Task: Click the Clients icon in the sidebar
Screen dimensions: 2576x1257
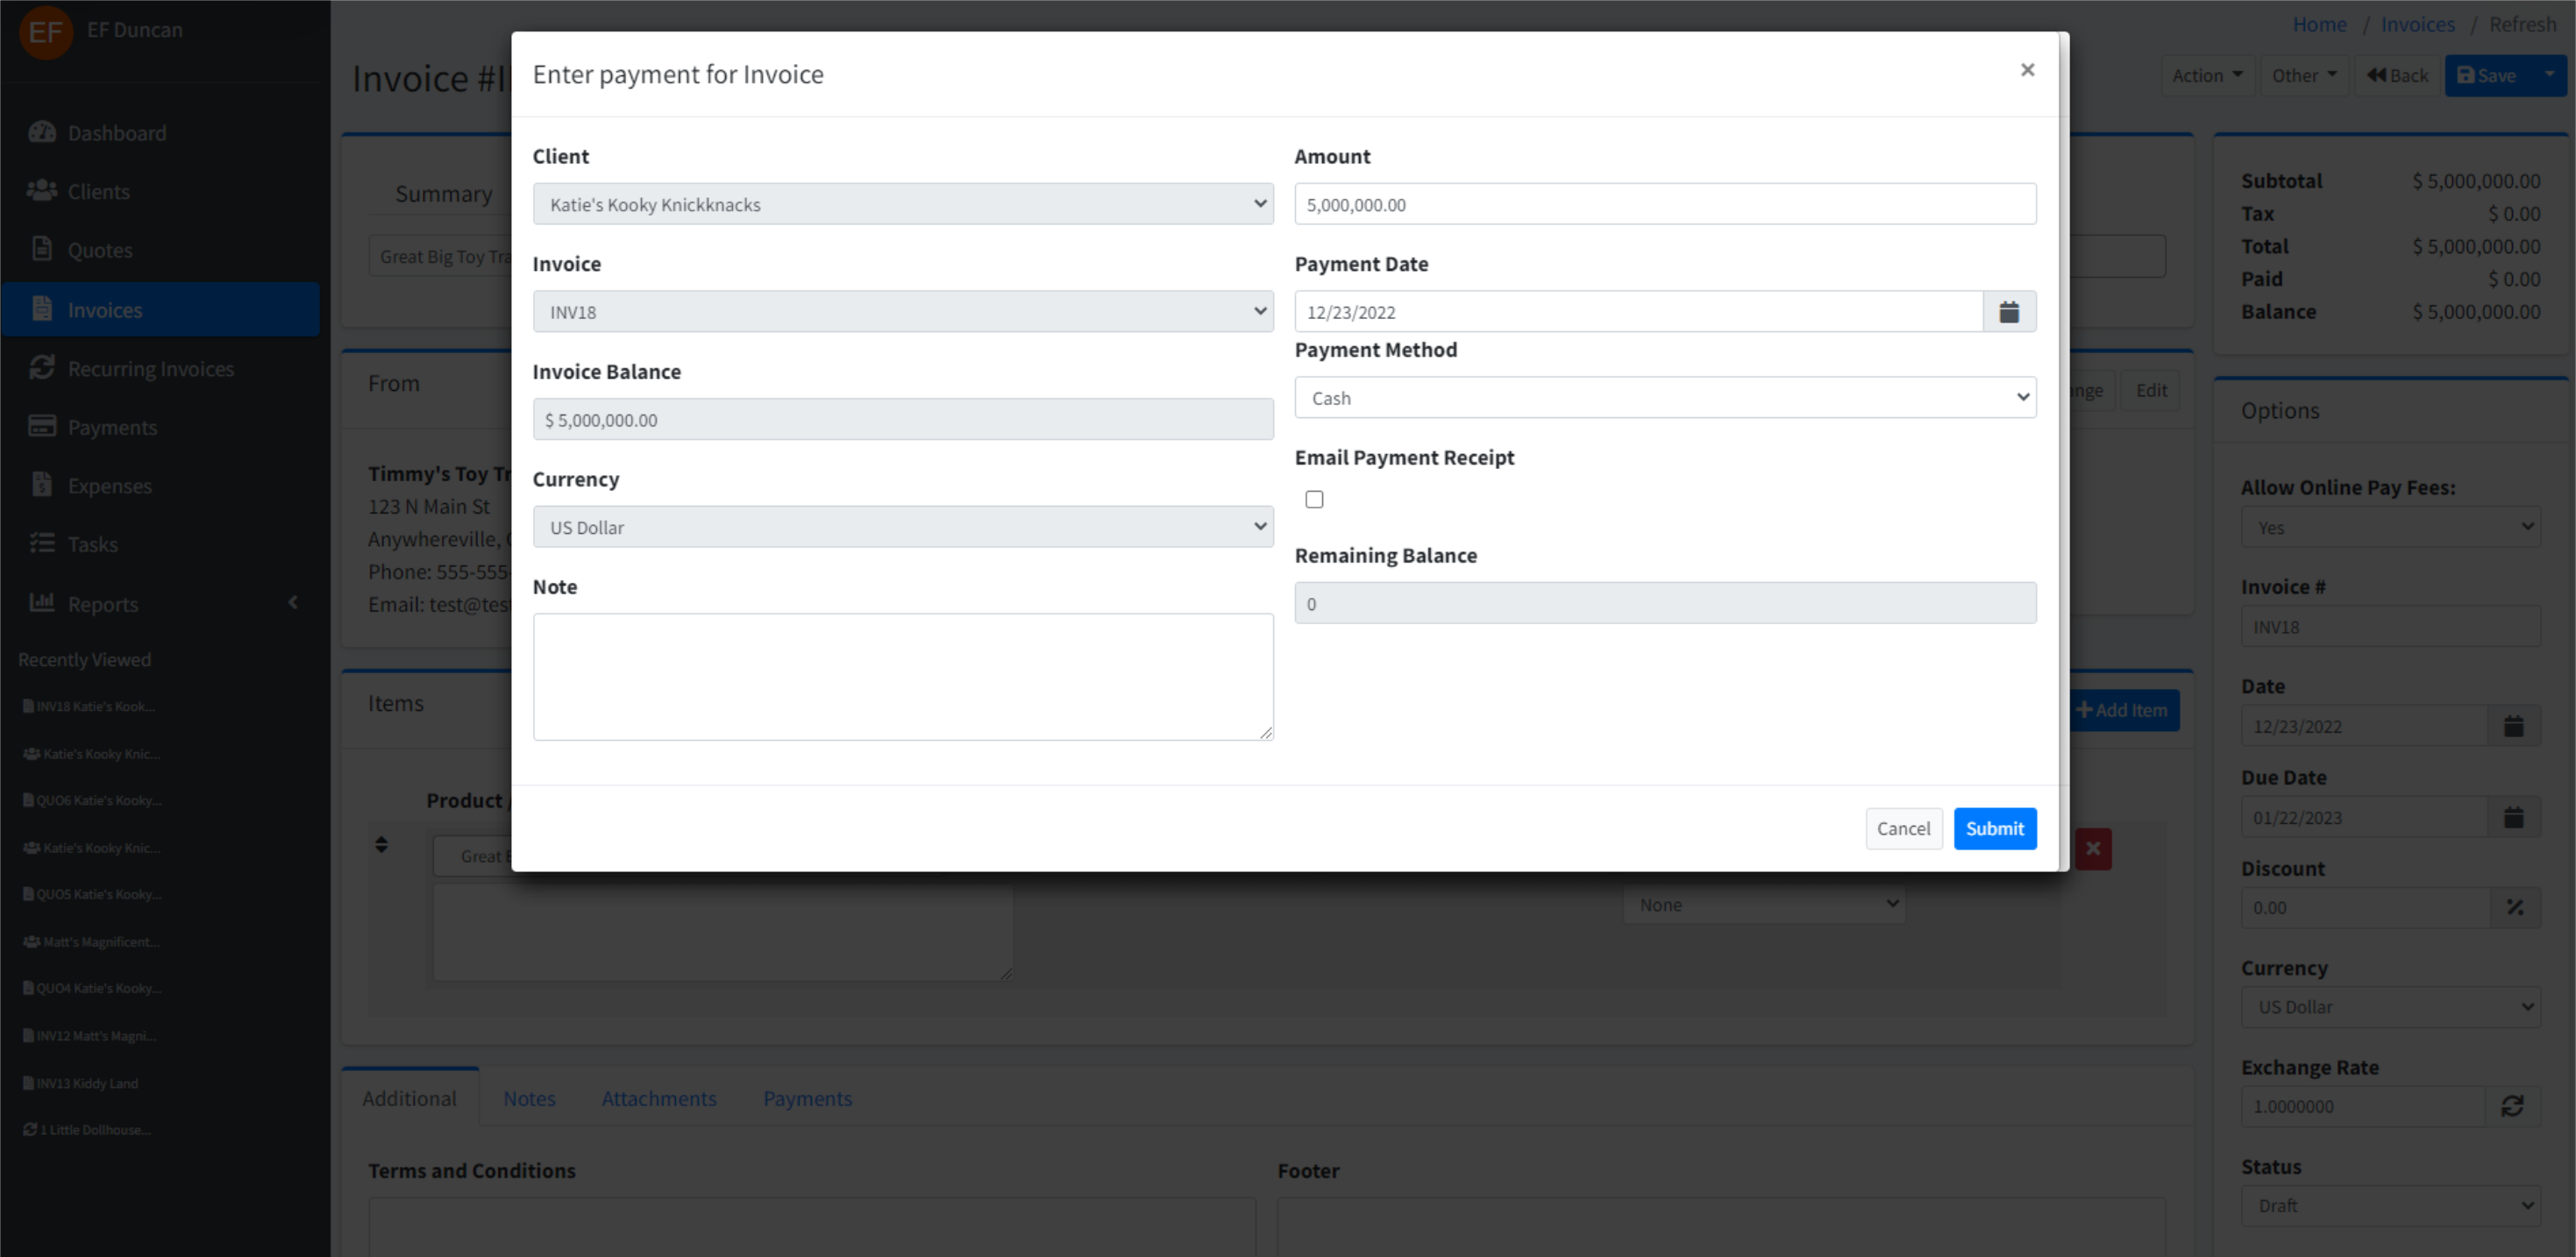Action: click(x=42, y=191)
